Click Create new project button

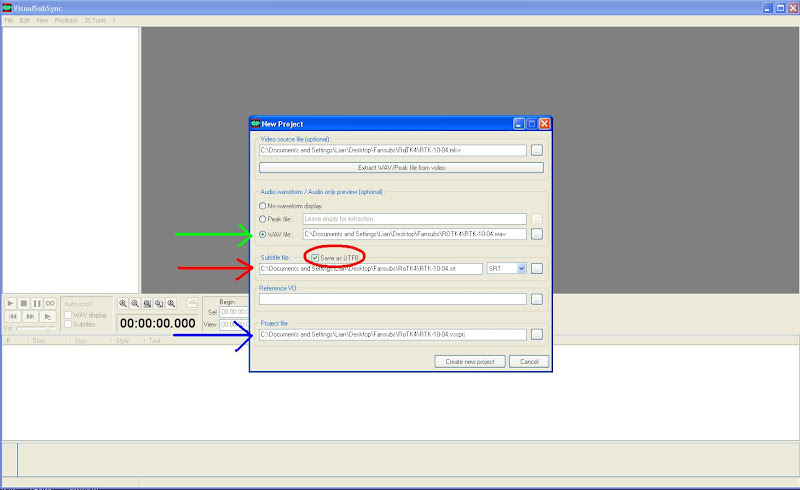[x=470, y=361]
